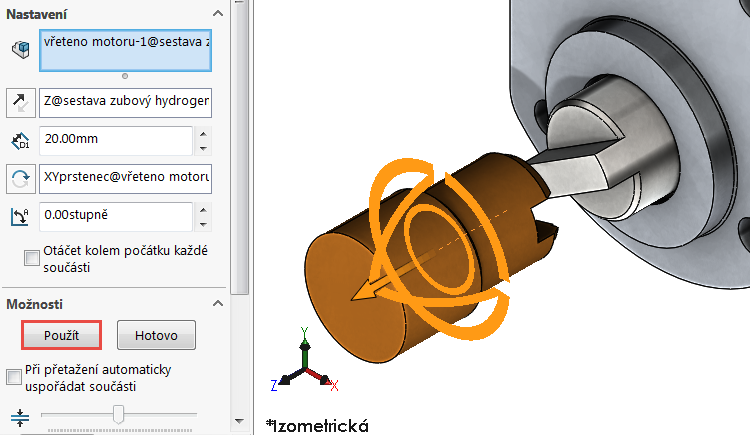Viewport: 750px width, 435px height.
Task: Toggle the explode direction reverse icon
Action: [21, 102]
